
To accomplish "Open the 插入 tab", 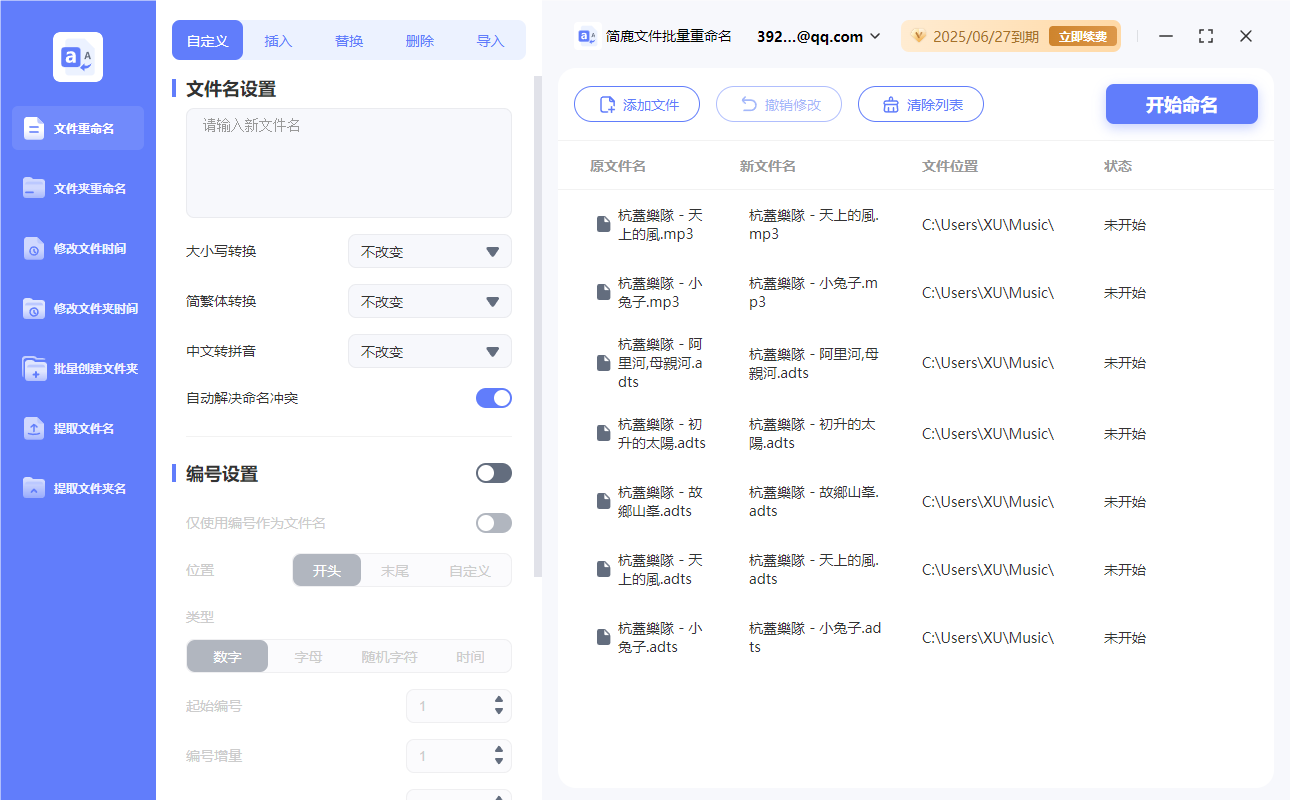I will 277,40.
